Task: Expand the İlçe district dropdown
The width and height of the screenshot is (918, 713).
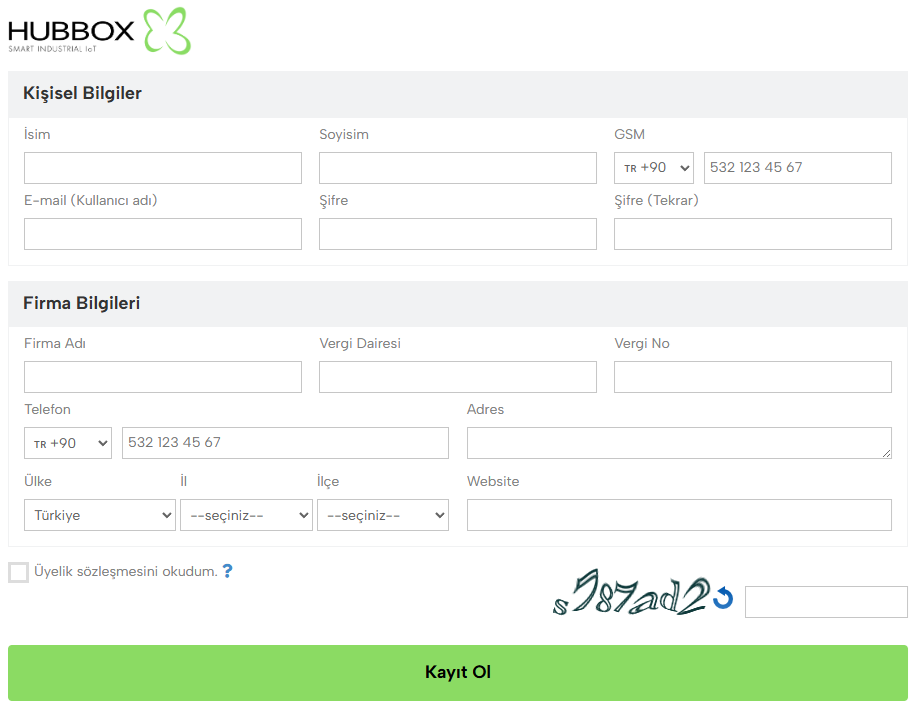Action: [383, 515]
